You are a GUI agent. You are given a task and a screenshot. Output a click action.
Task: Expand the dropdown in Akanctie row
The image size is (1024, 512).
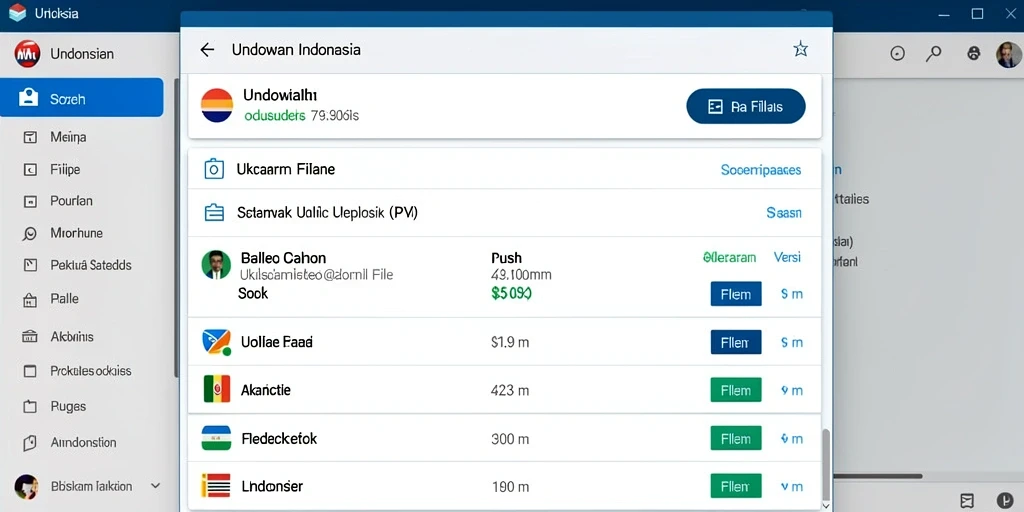(x=792, y=391)
